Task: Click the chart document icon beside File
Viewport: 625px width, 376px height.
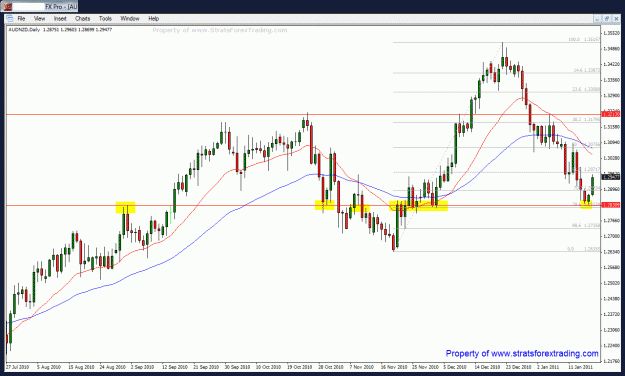Action: (x=10, y=19)
